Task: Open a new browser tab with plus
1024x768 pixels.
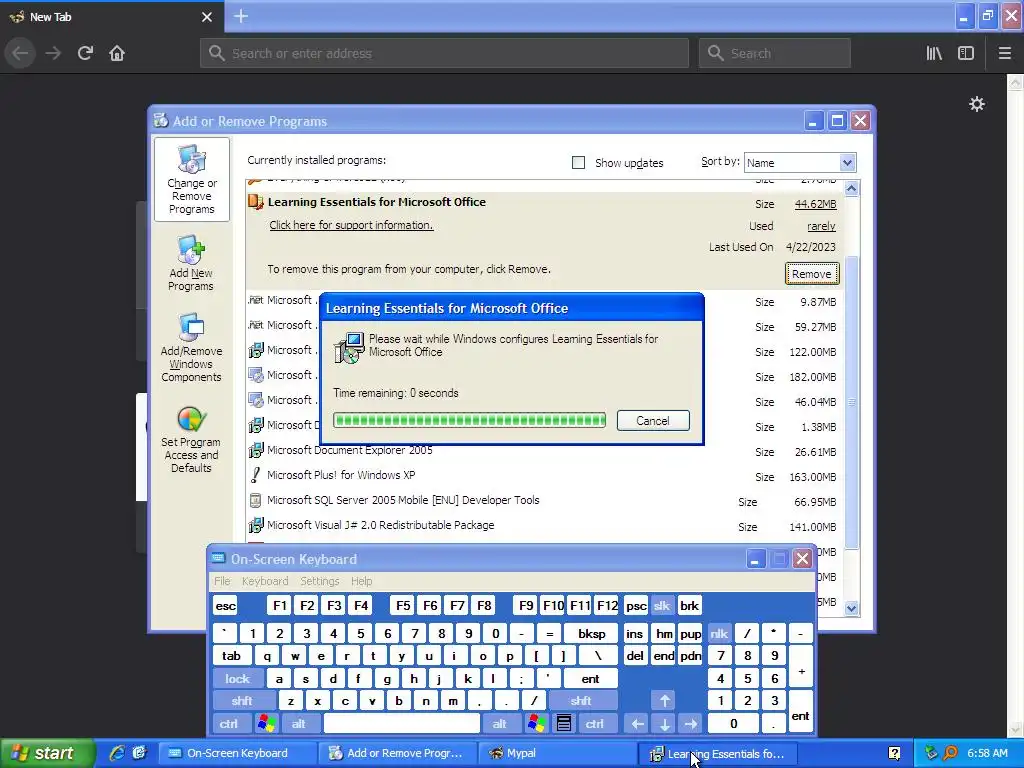Action: [240, 16]
